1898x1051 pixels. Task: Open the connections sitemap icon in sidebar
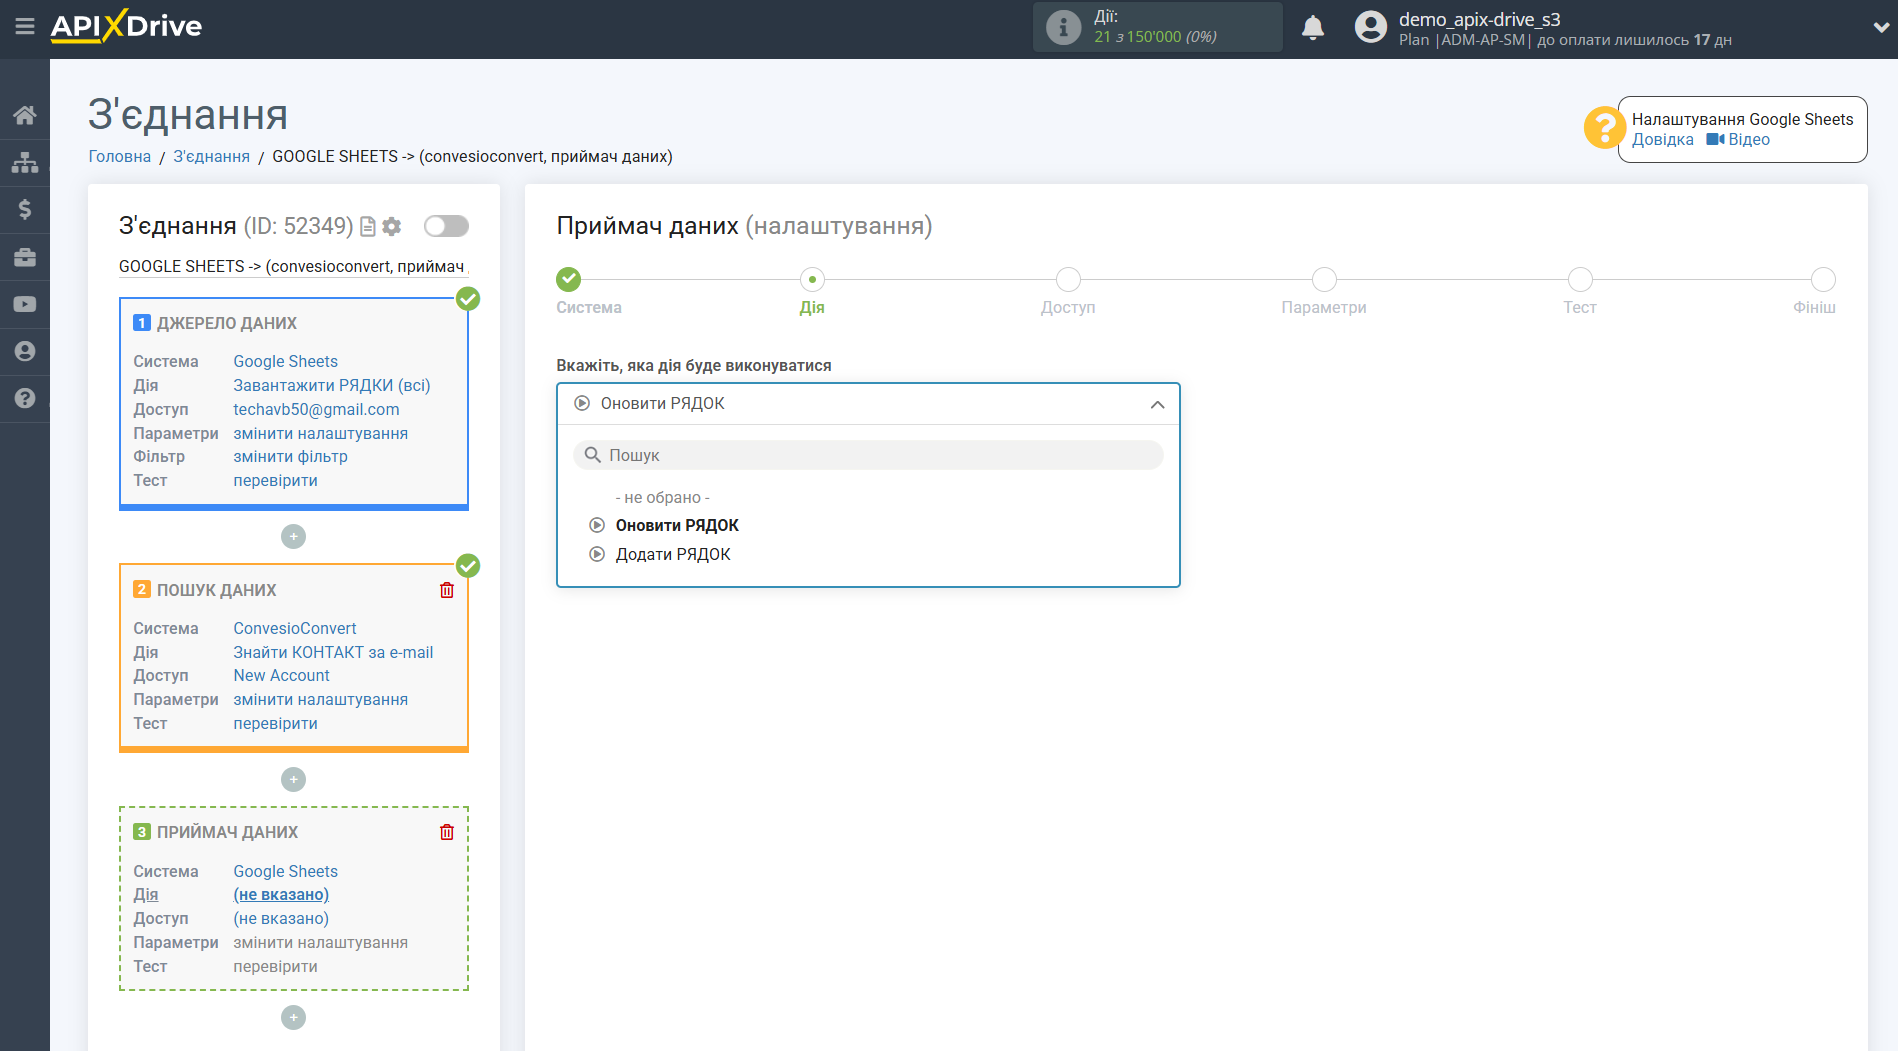click(25, 162)
